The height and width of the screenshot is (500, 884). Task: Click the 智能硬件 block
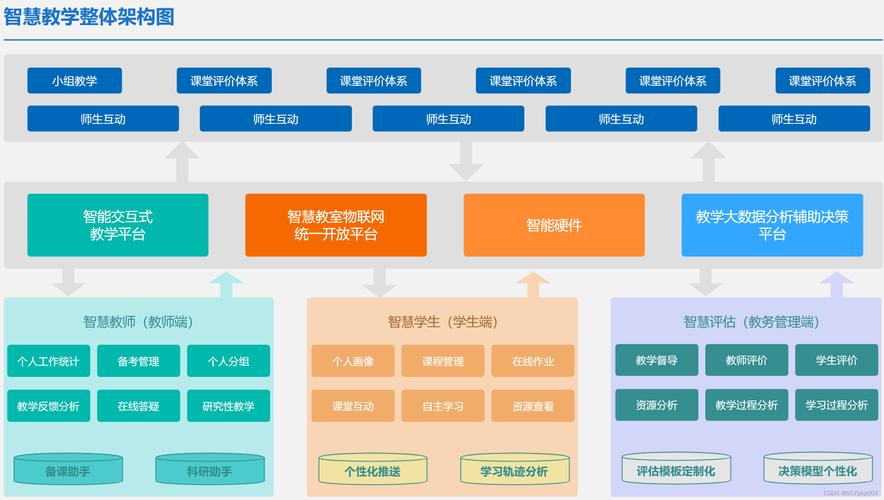(x=554, y=225)
